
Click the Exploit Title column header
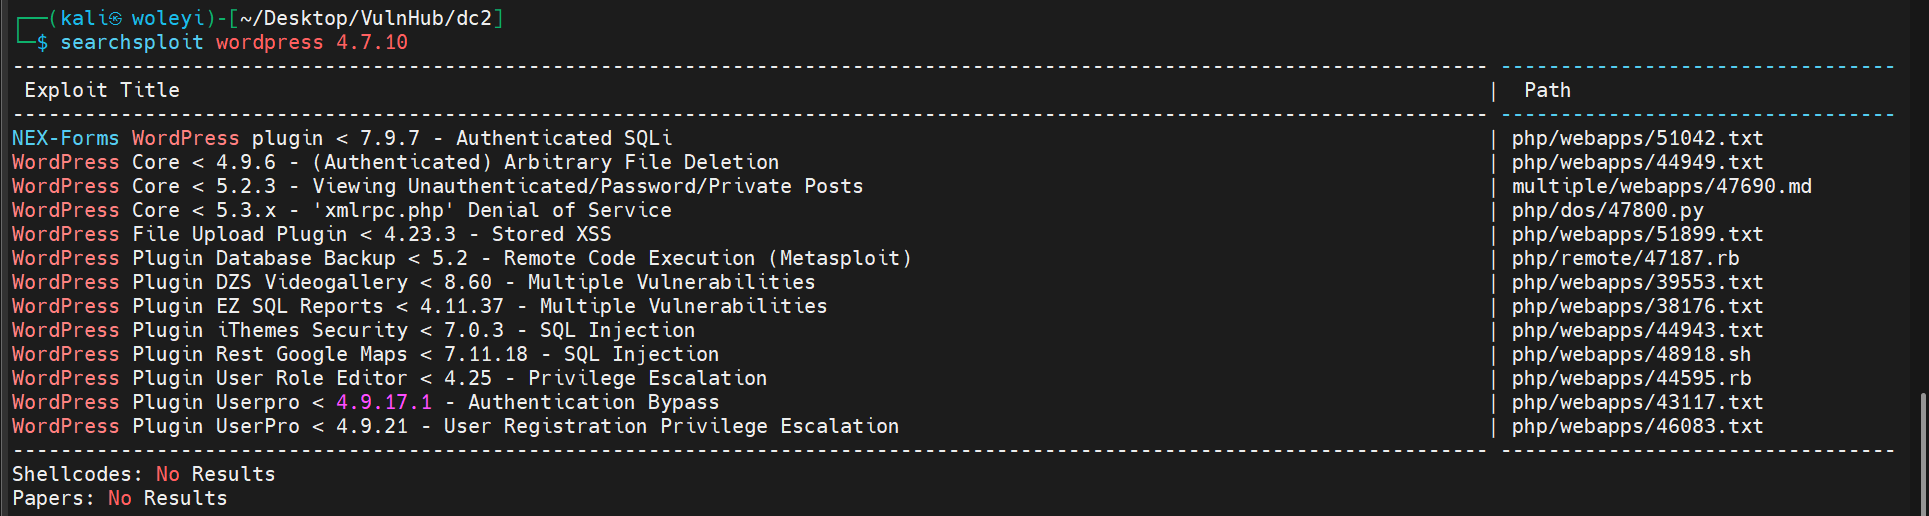[102, 90]
